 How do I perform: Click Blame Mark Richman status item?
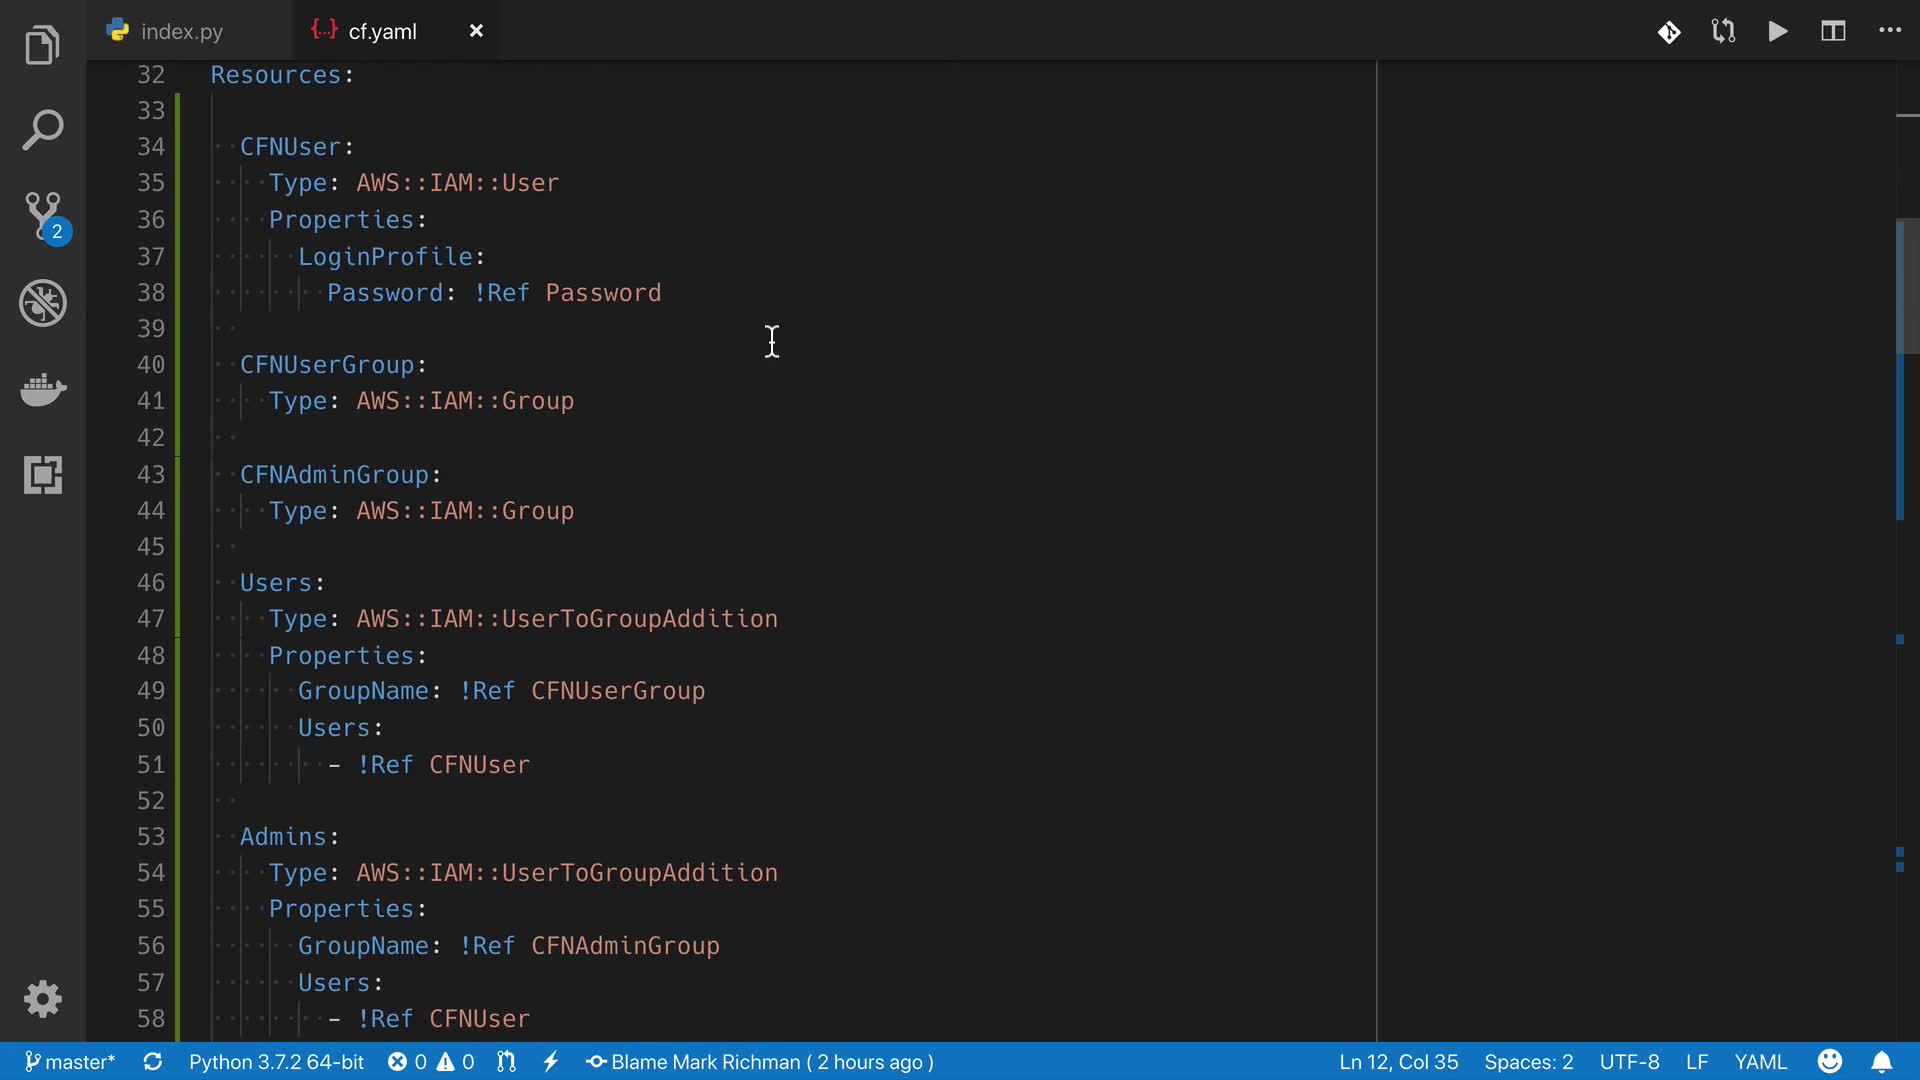(760, 1062)
